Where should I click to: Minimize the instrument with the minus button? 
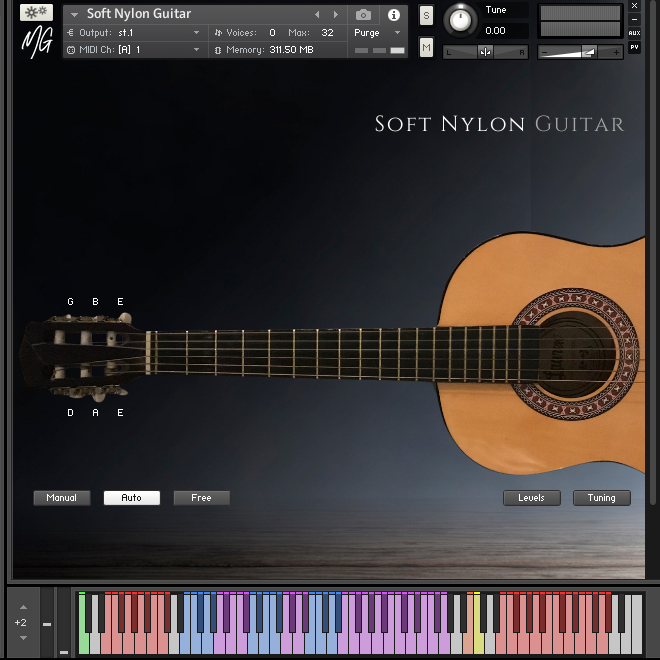pos(634,19)
